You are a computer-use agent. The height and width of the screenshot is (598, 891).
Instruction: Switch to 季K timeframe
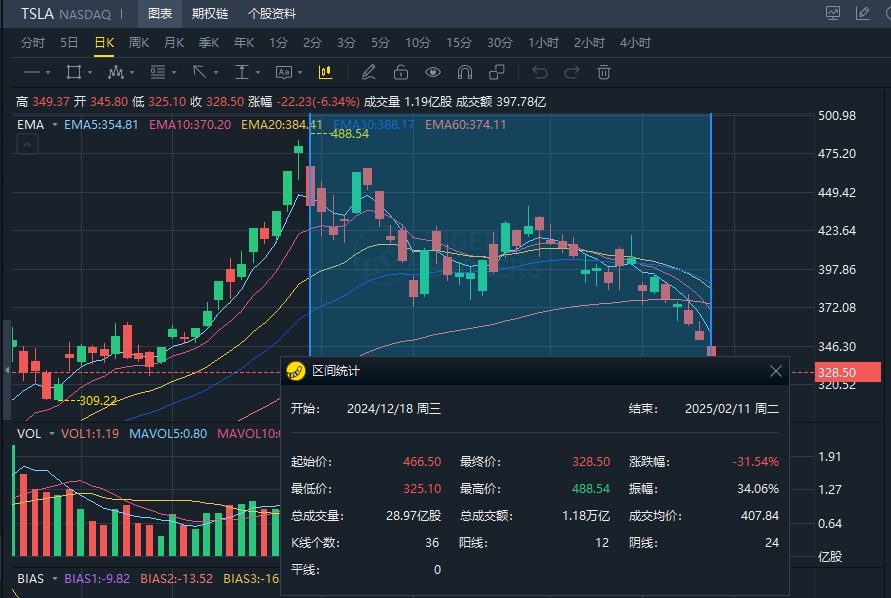[x=209, y=43]
